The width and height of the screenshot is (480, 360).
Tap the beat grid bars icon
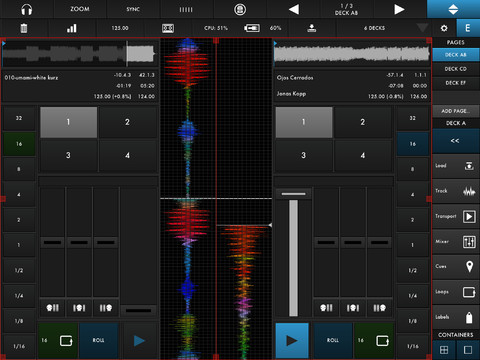pyautogui.click(x=186, y=9)
